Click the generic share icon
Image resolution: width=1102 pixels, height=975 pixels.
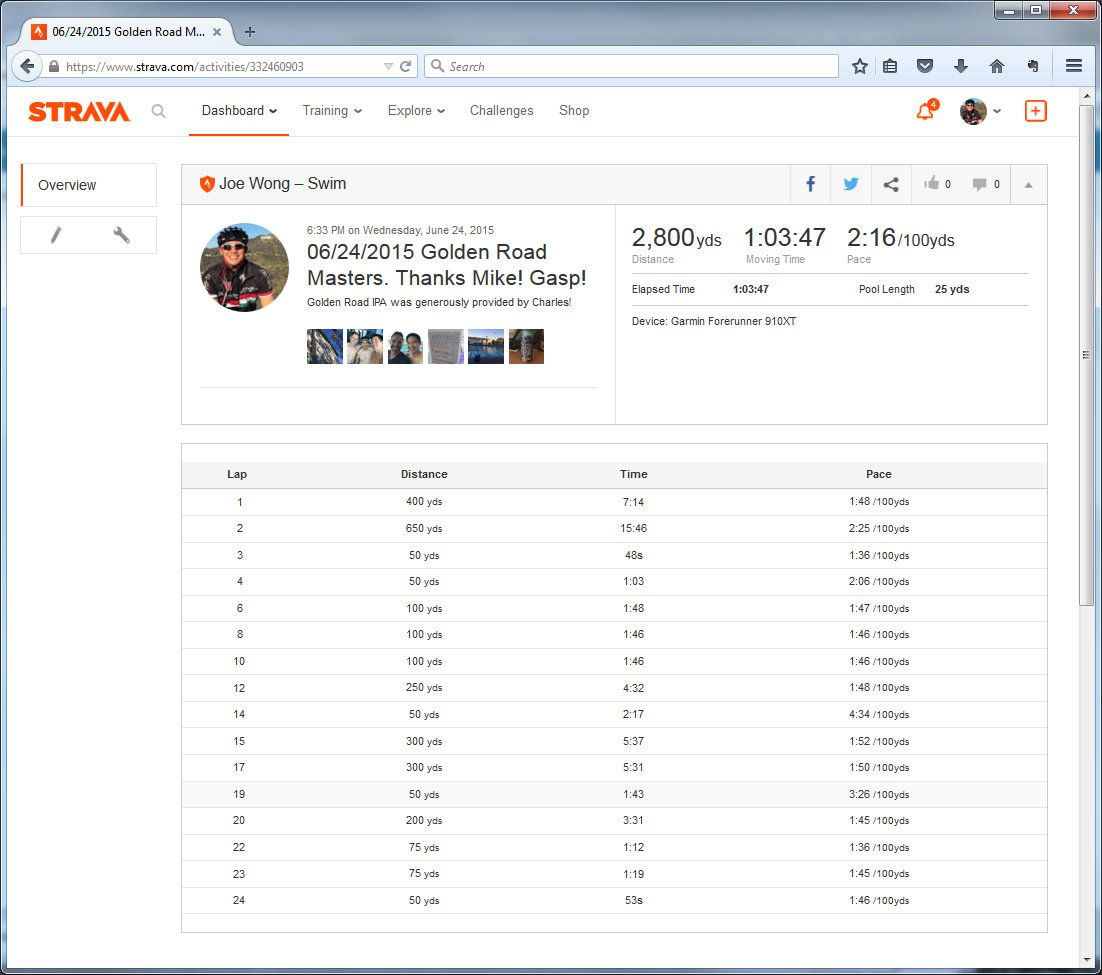coord(891,184)
